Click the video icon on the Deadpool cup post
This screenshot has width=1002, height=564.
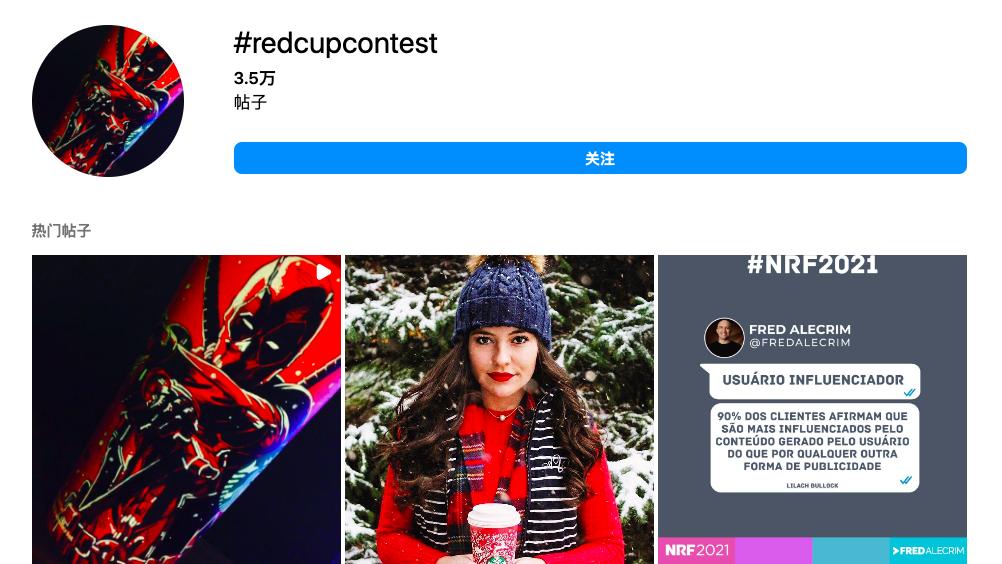pyautogui.click(x=324, y=272)
